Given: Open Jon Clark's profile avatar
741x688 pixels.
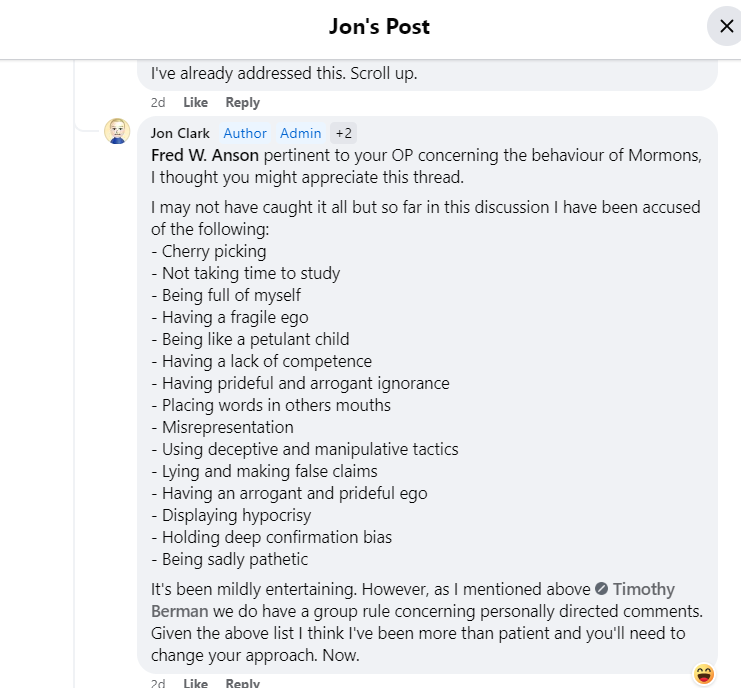Looking at the screenshot, I should pos(117,131).
